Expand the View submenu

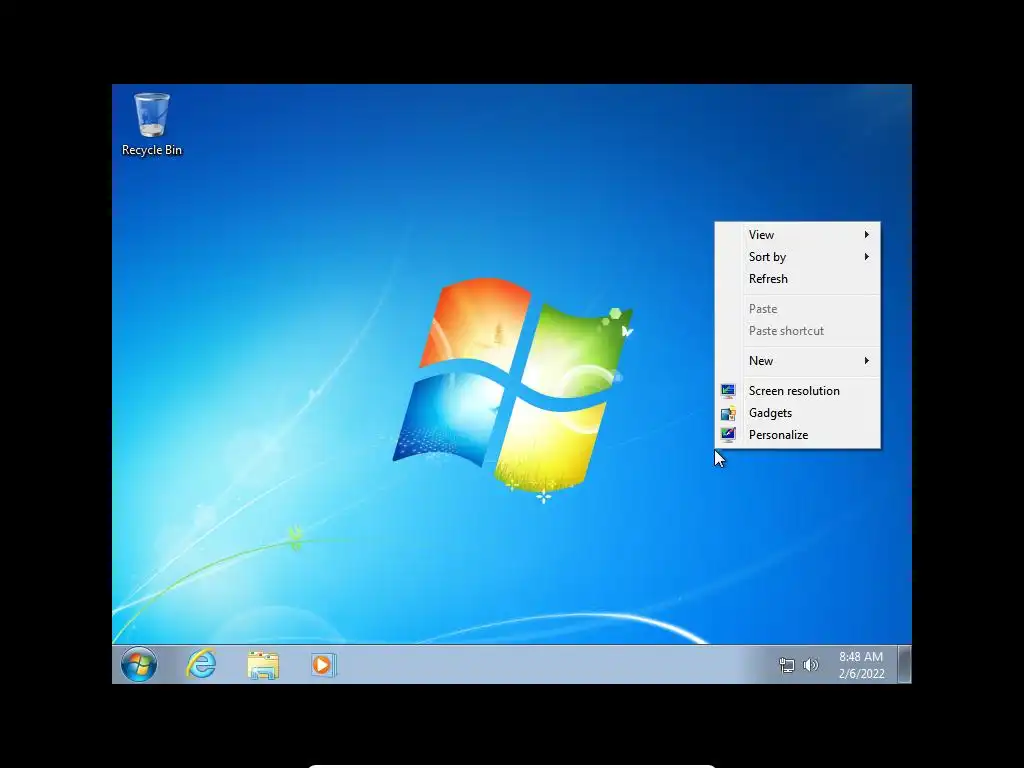coord(797,234)
